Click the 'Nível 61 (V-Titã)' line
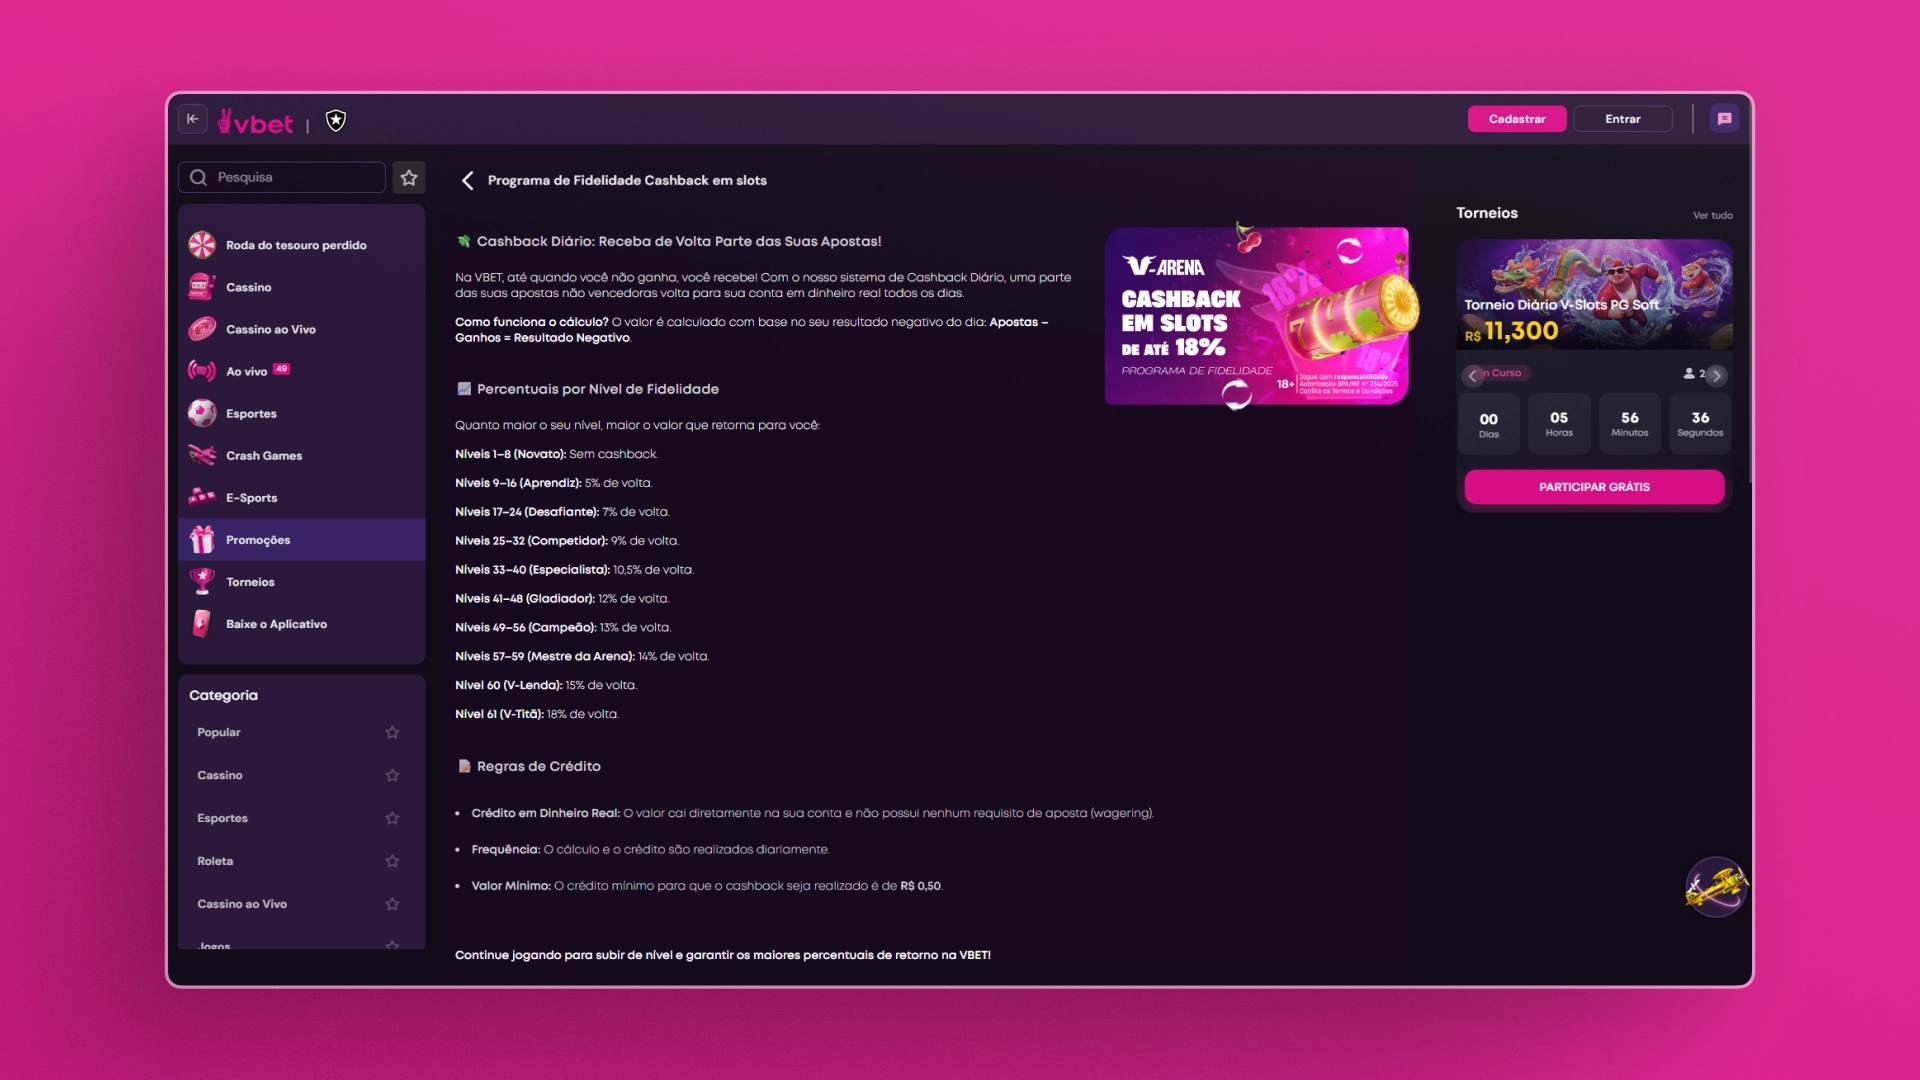 click(536, 714)
